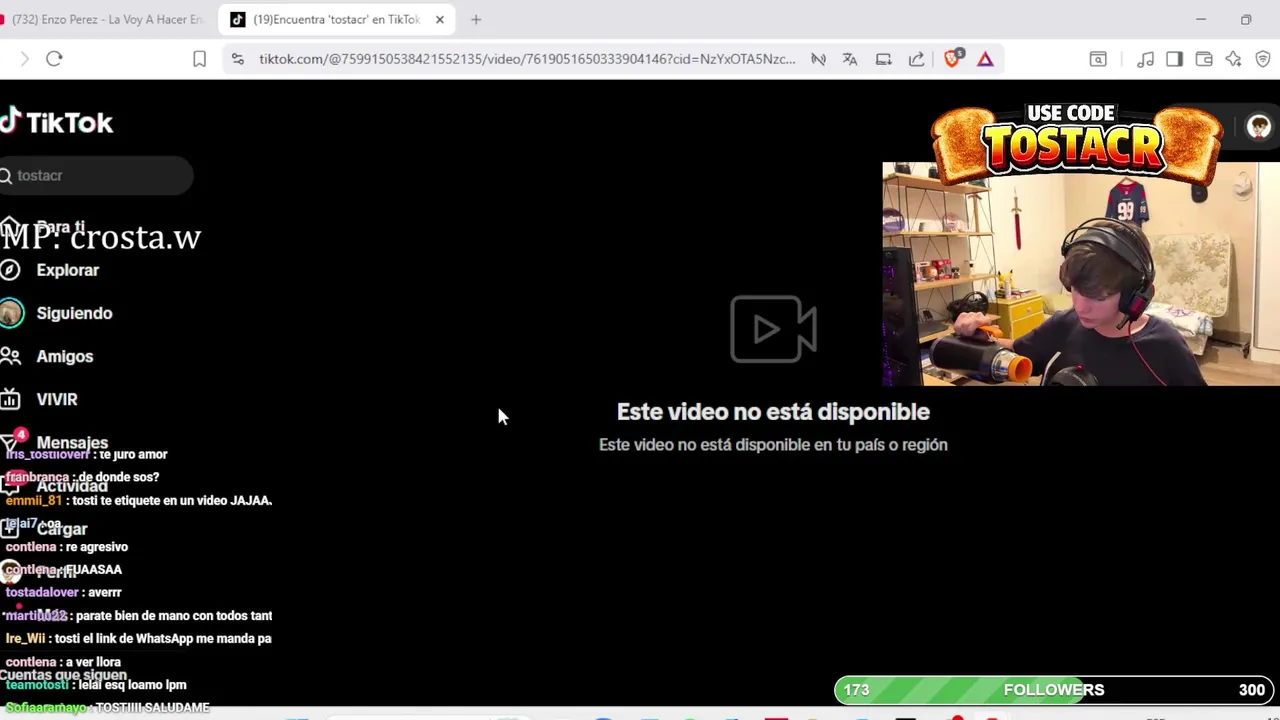Open Brave Rewards triangle icon
This screenshot has height=720, width=1280.
click(985, 59)
